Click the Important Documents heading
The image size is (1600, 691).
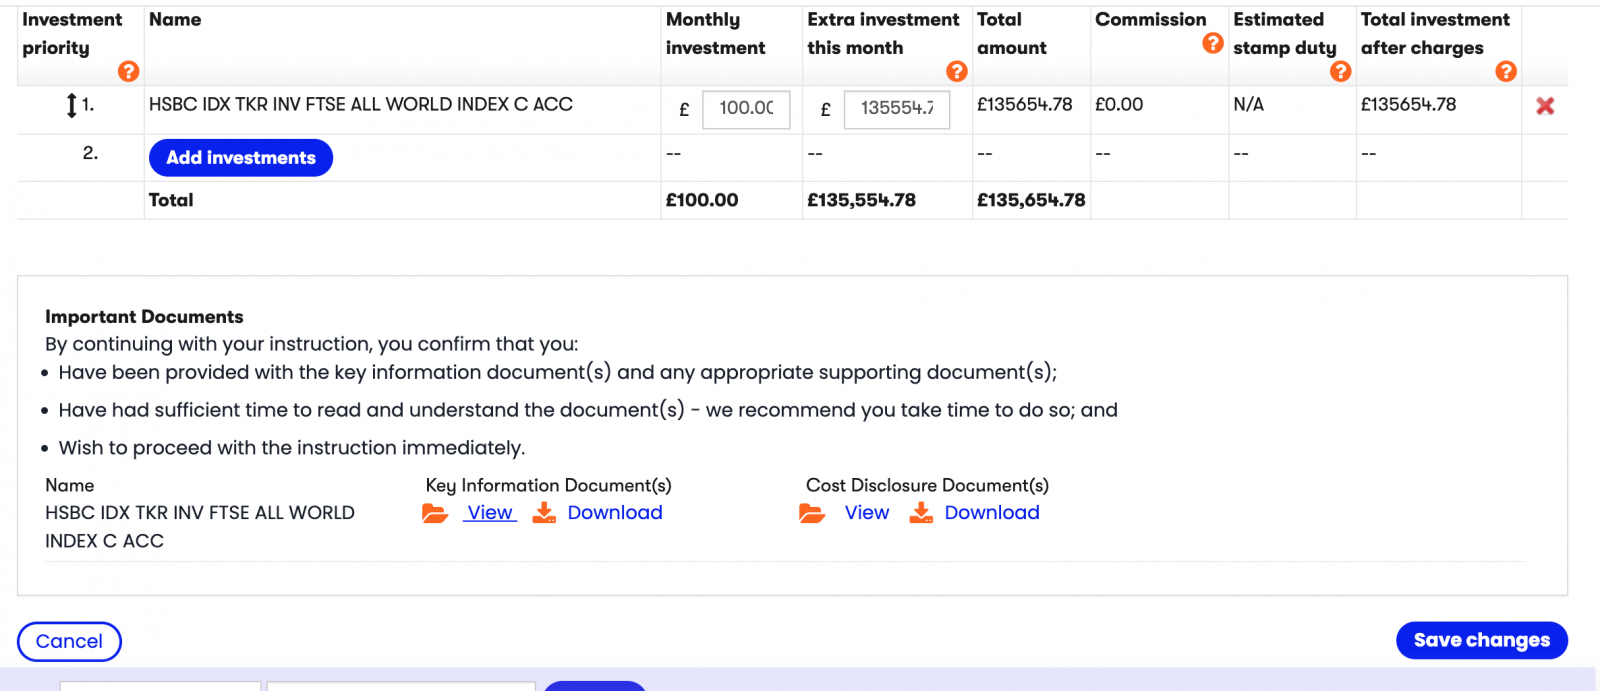144,317
